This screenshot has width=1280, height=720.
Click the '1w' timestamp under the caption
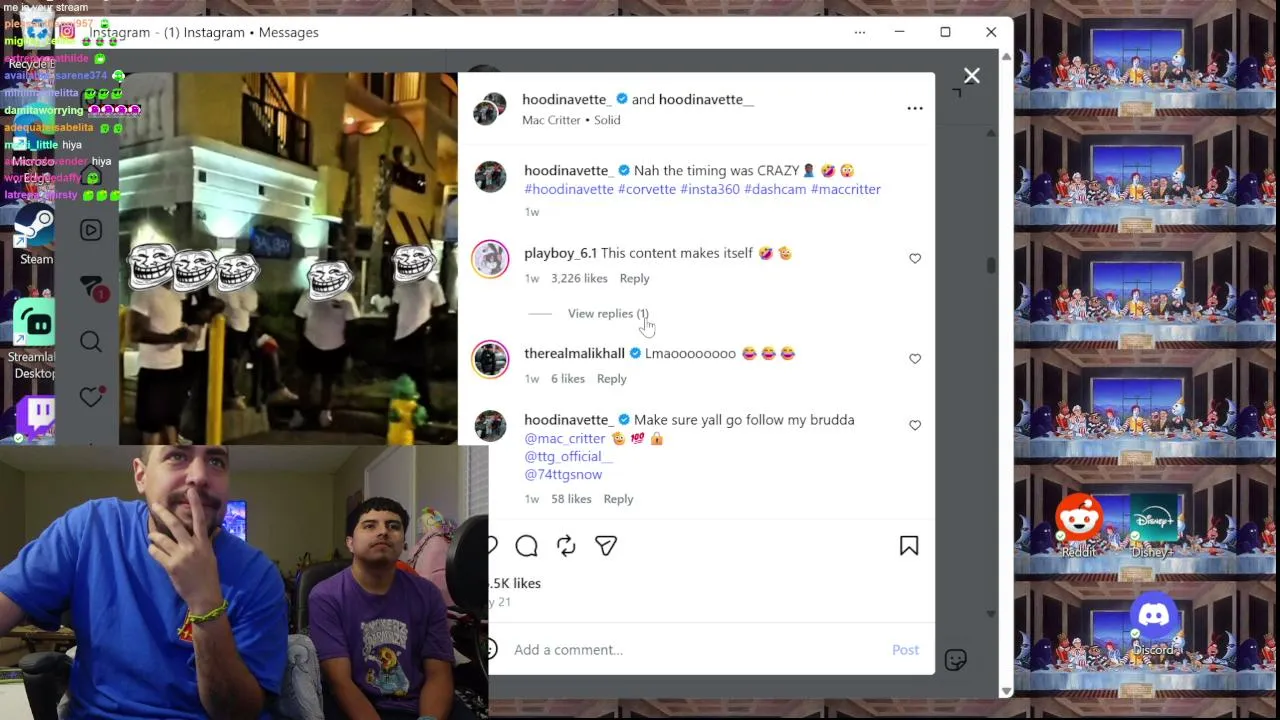pos(531,212)
